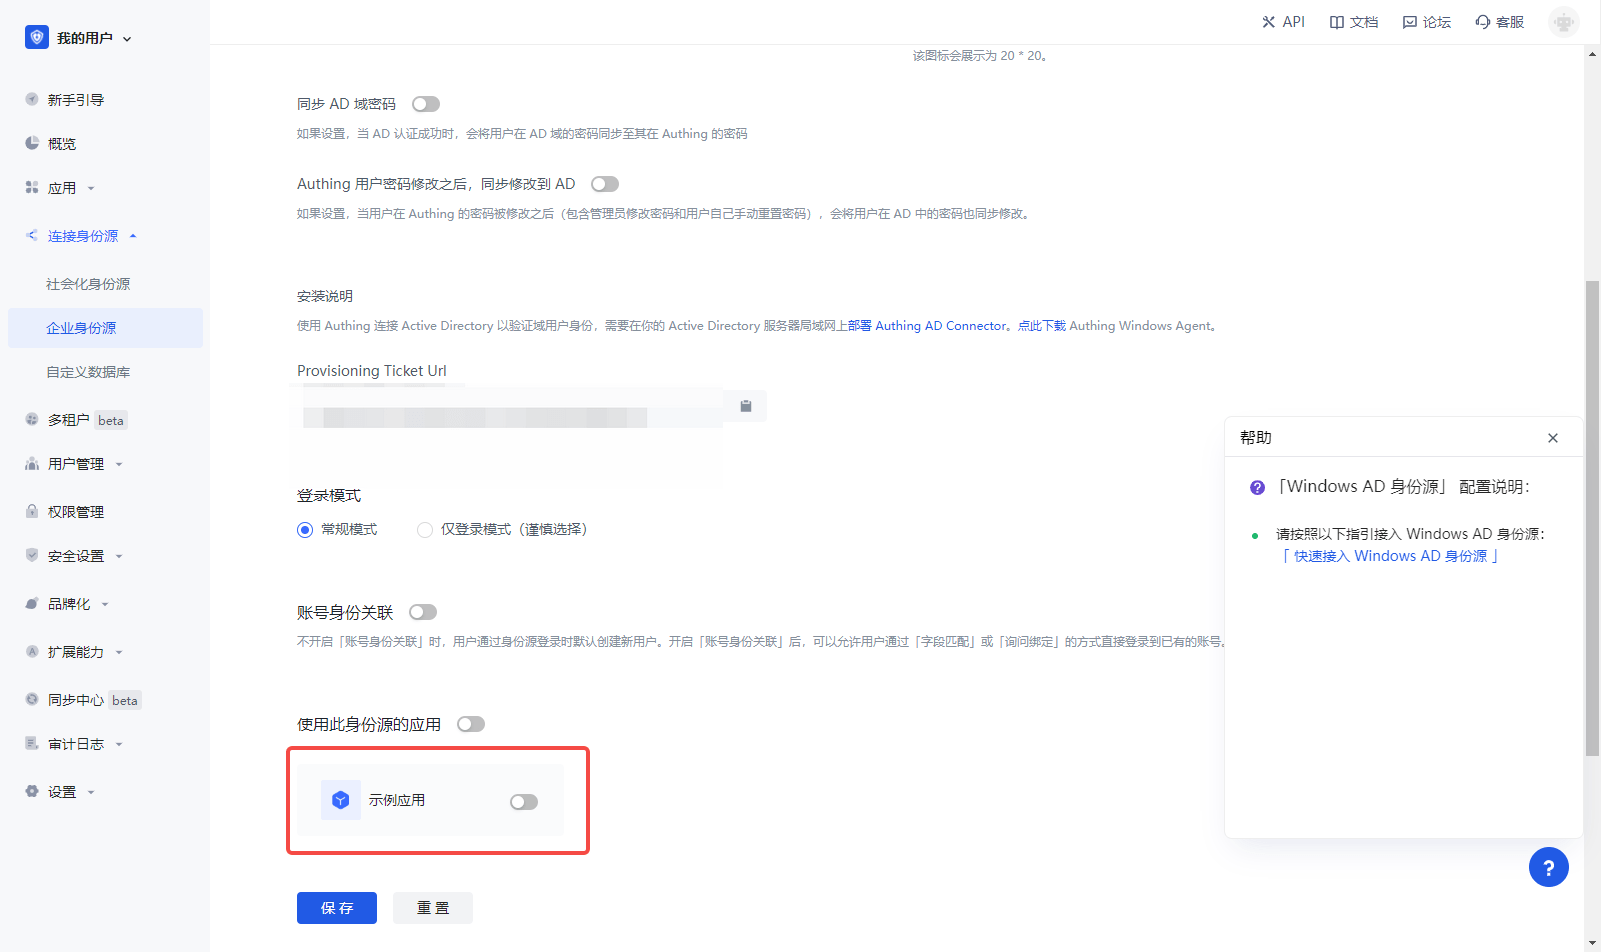Turn on the 账号身份关联 switch
The image size is (1601, 952).
pyautogui.click(x=423, y=612)
